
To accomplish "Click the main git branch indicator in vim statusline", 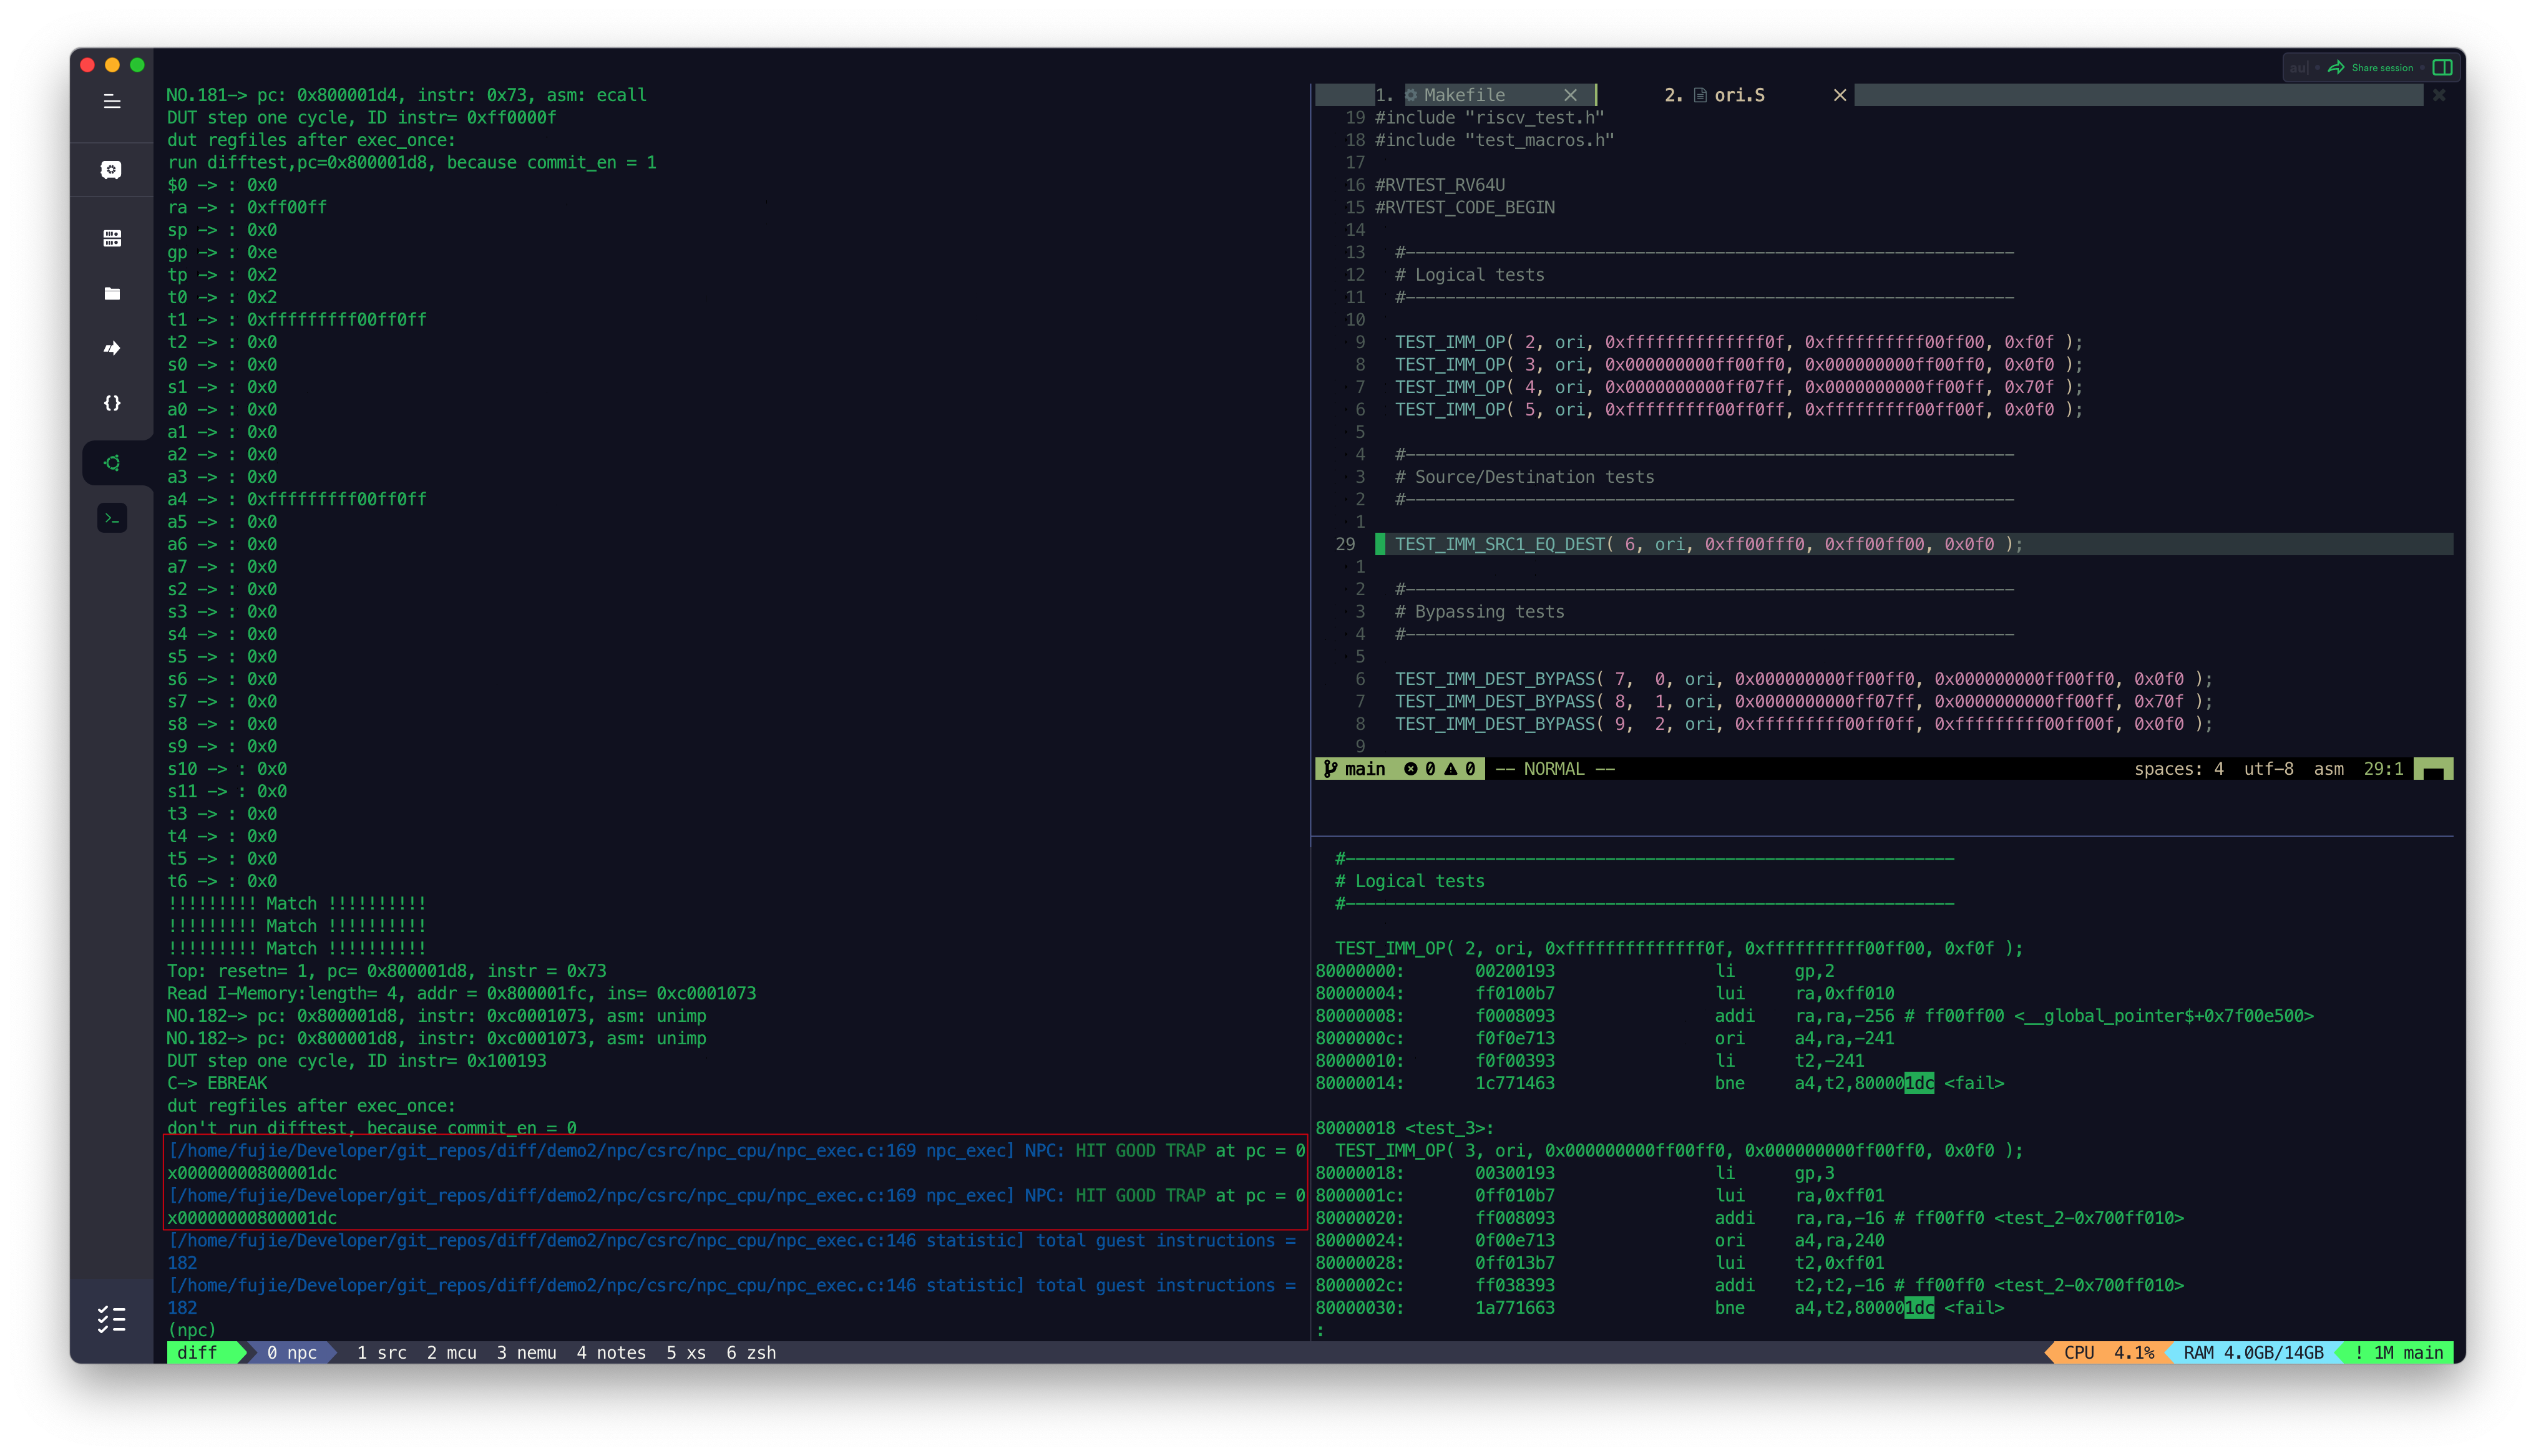I will pos(1355,768).
